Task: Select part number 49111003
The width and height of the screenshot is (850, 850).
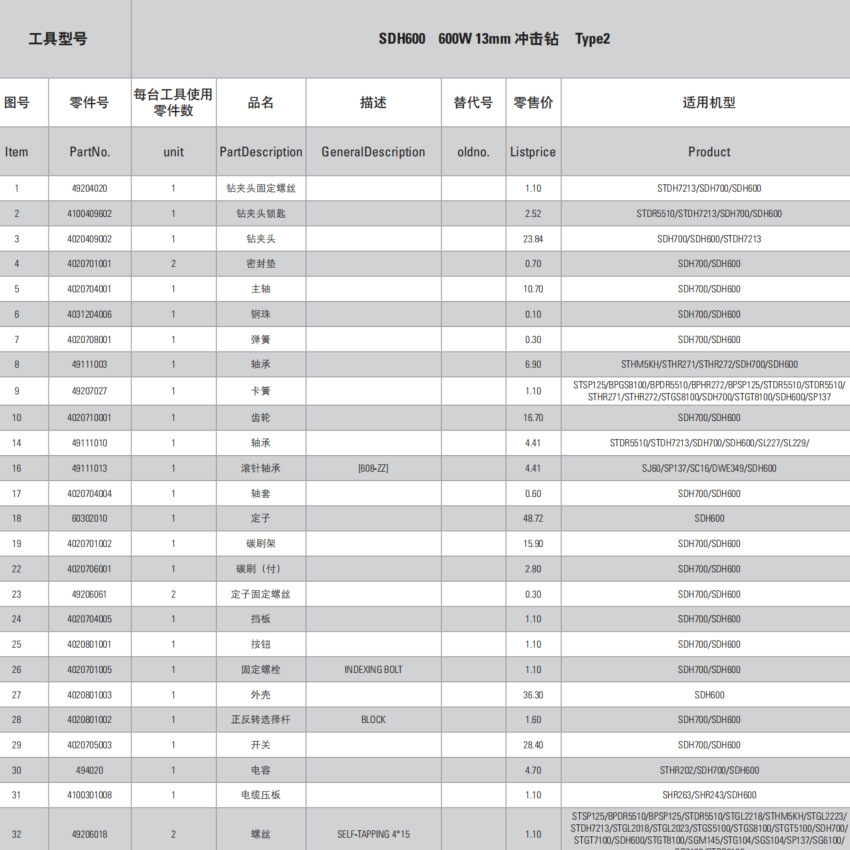Action: [x=89, y=365]
